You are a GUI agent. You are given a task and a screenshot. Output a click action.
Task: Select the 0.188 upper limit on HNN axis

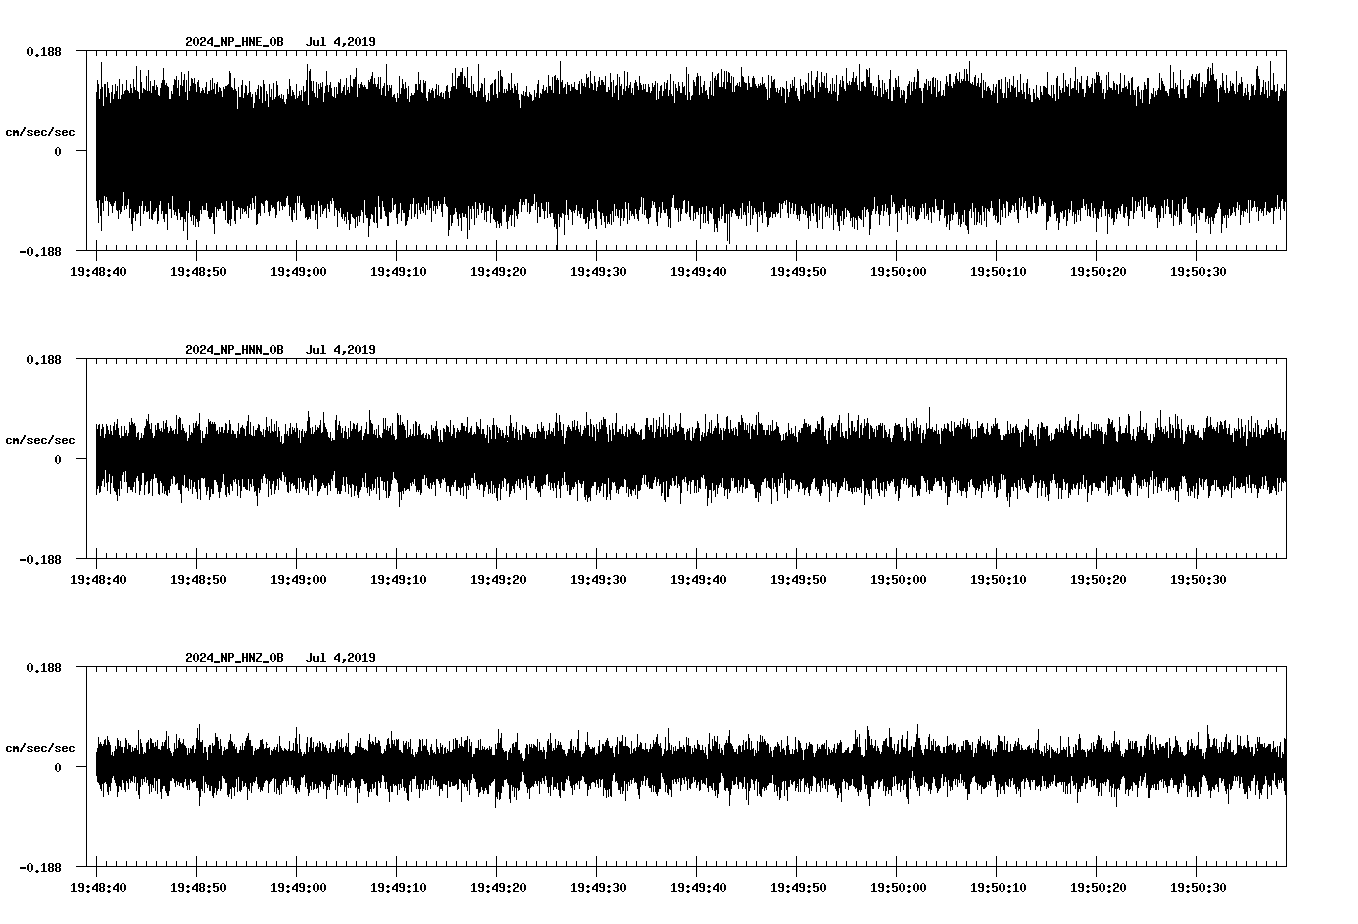(43, 359)
